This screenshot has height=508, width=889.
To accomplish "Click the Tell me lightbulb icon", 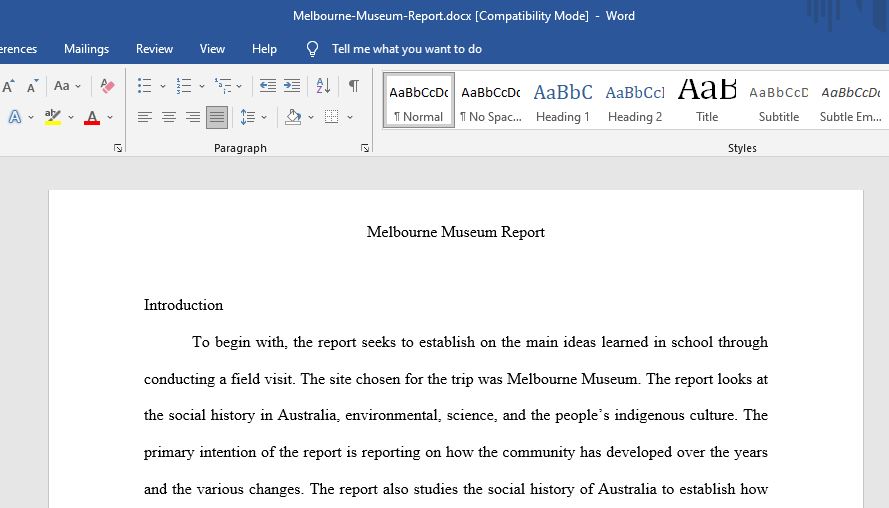I will [x=312, y=49].
